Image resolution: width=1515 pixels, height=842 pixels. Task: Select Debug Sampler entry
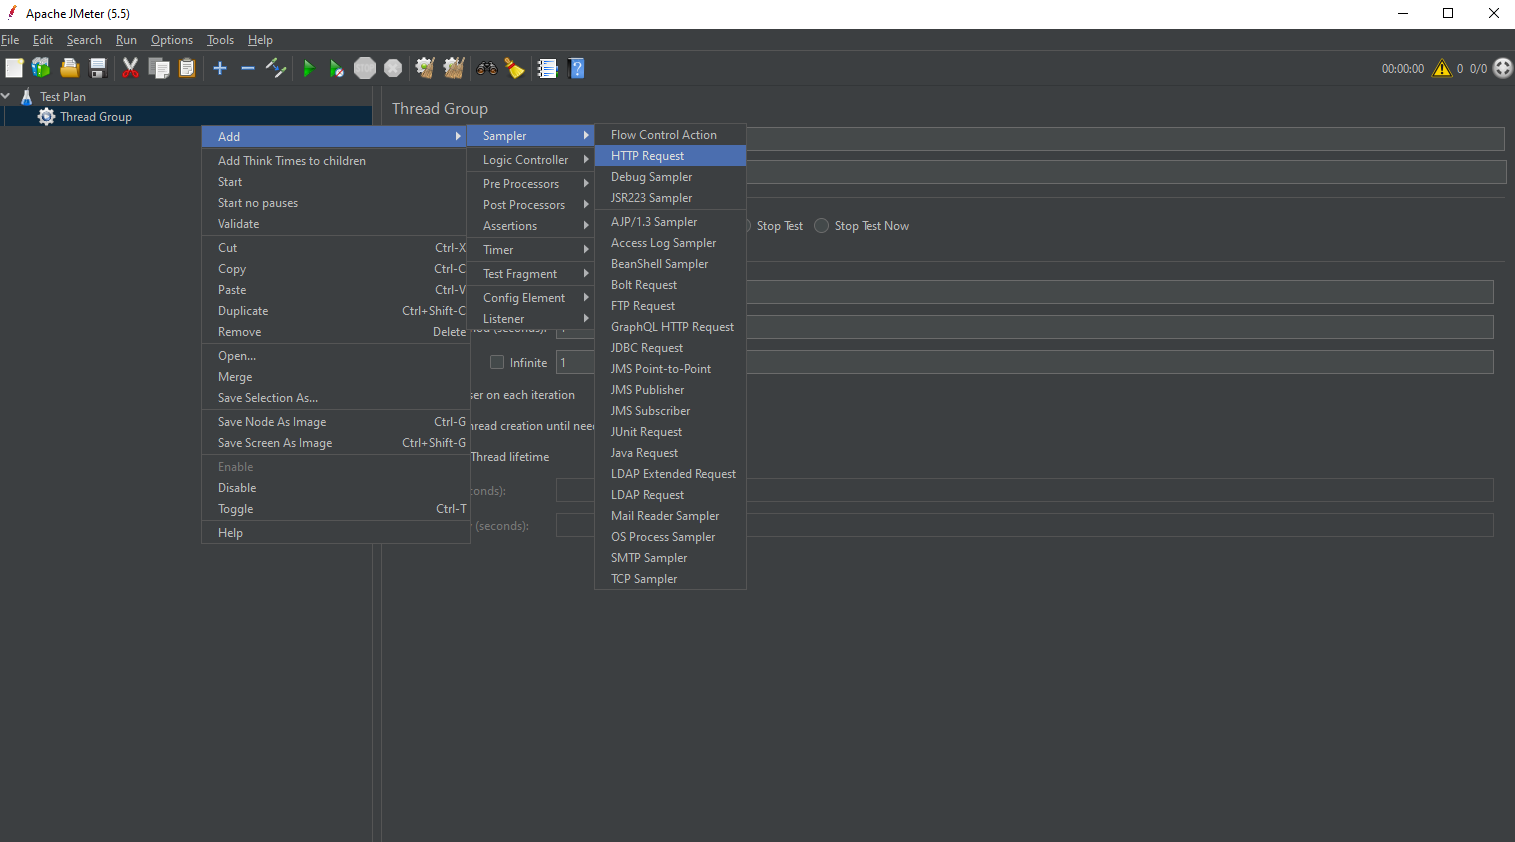pos(670,177)
